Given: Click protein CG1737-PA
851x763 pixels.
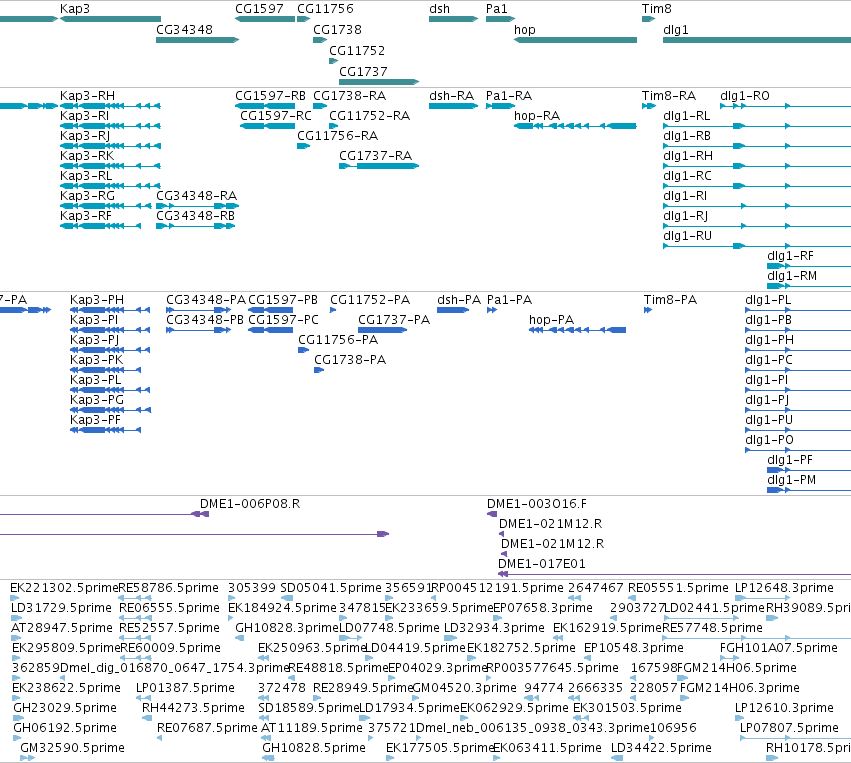Looking at the screenshot, I should pyautogui.click(x=383, y=330).
